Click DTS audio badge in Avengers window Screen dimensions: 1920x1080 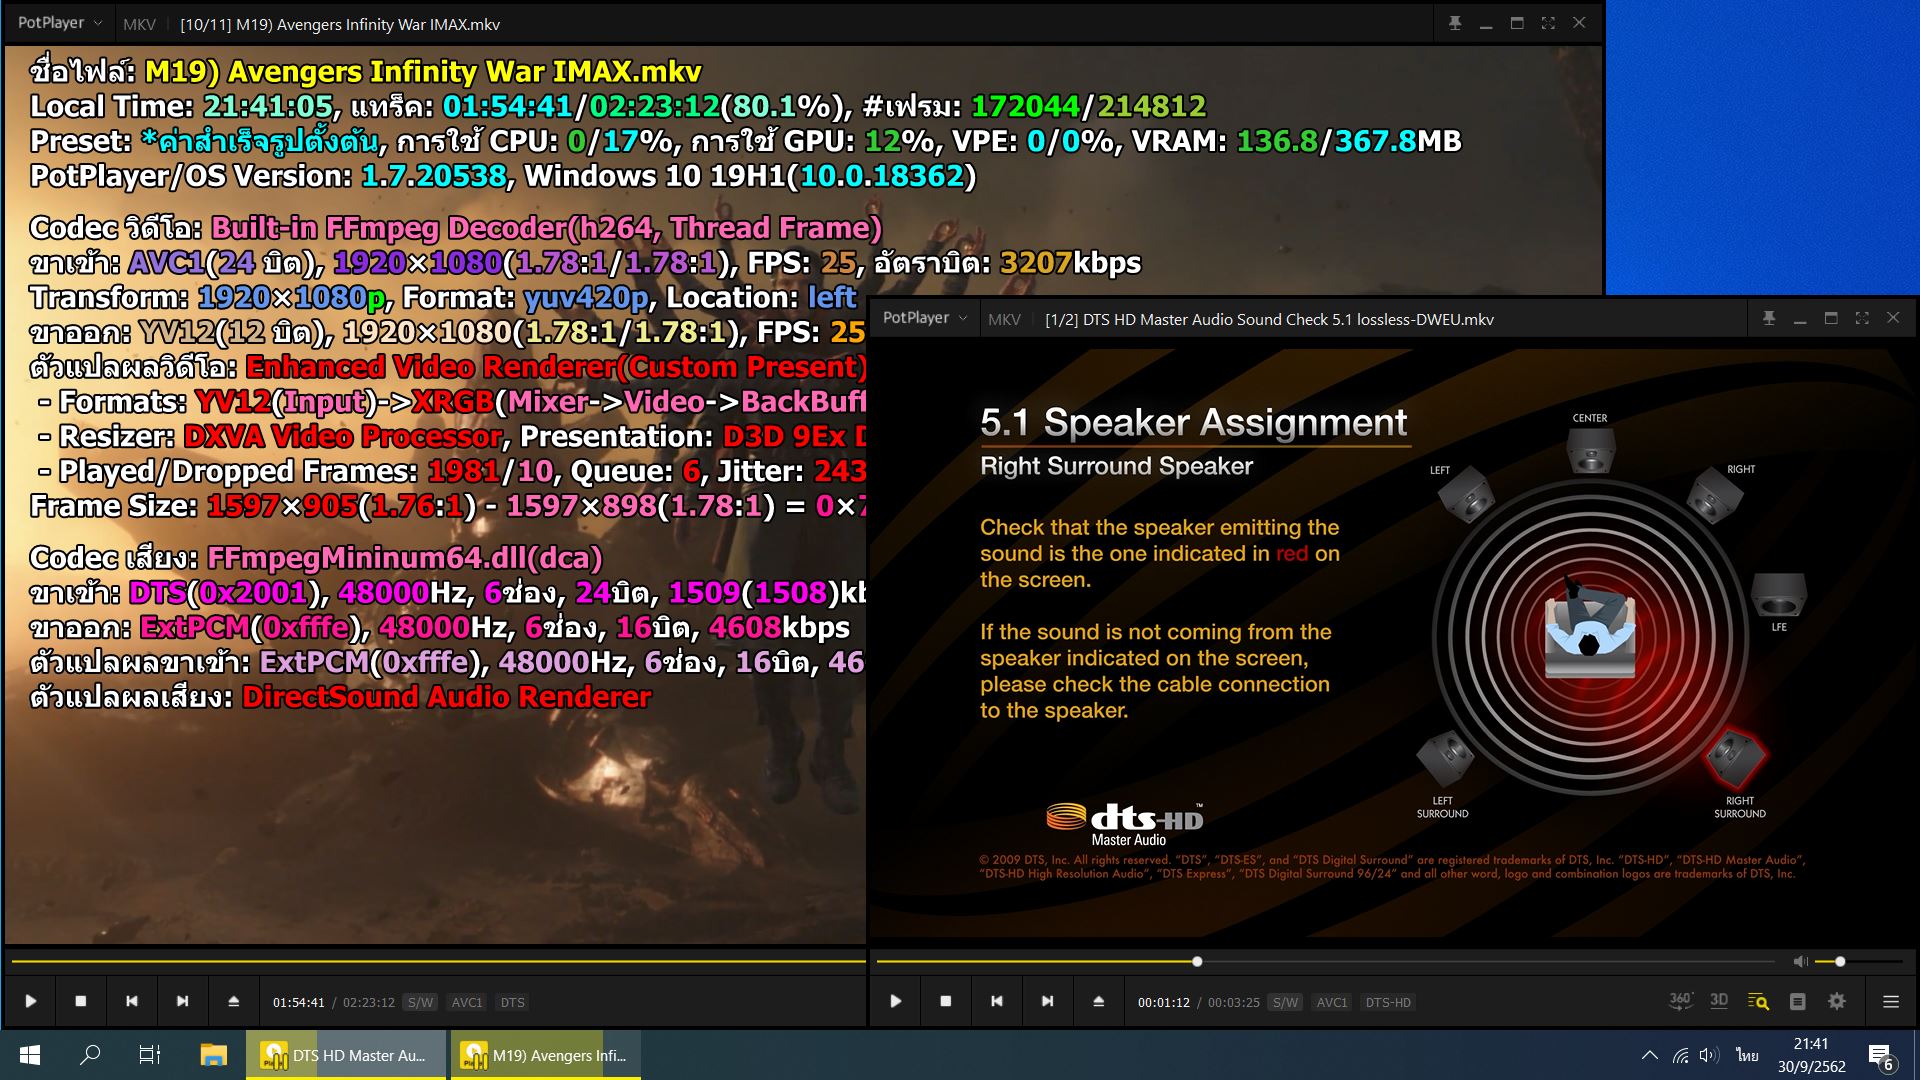pos(512,1002)
